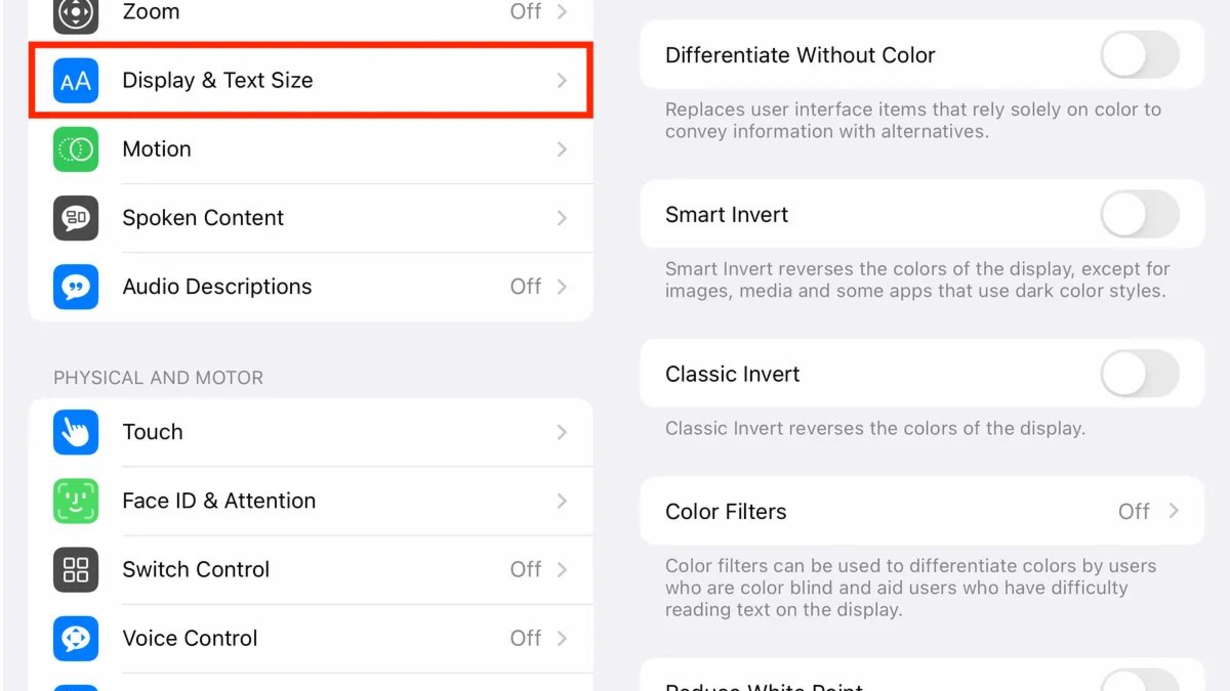This screenshot has width=1230, height=691.
Task: Tap the Zoom Off status text
Action: [526, 12]
